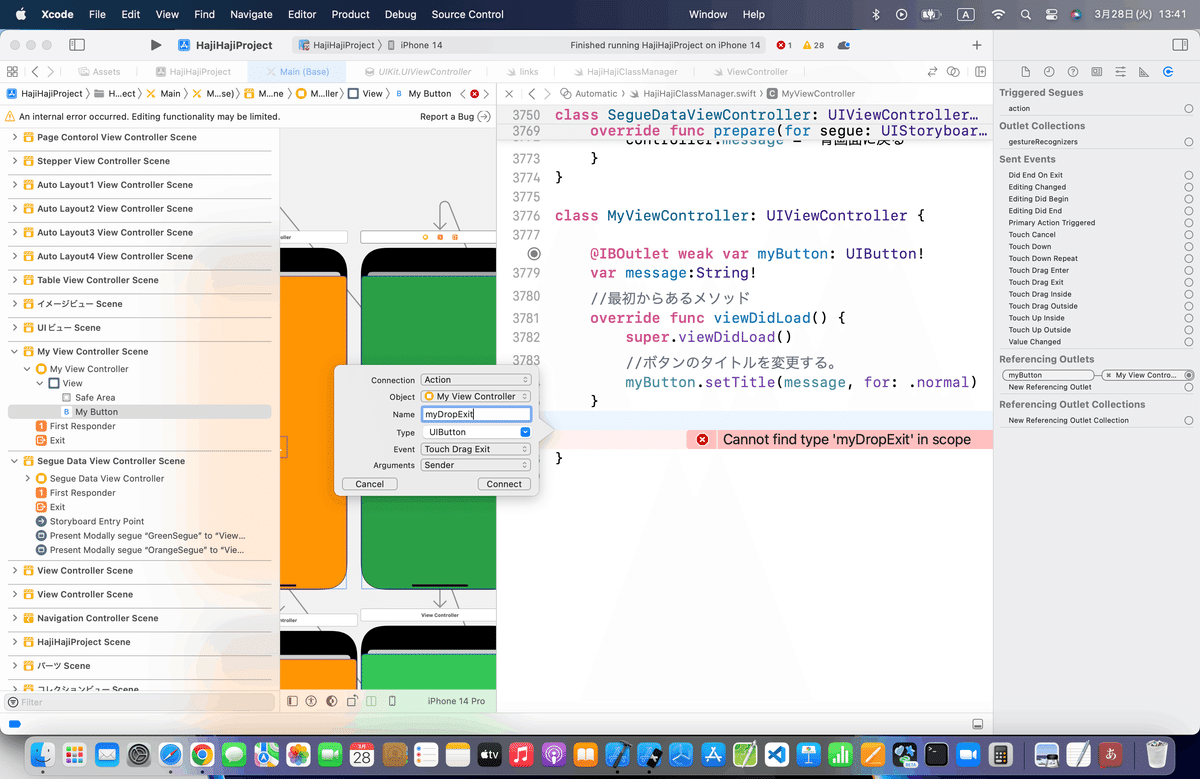Show the File inspector
Viewport: 1200px width, 779px height.
tap(1025, 72)
